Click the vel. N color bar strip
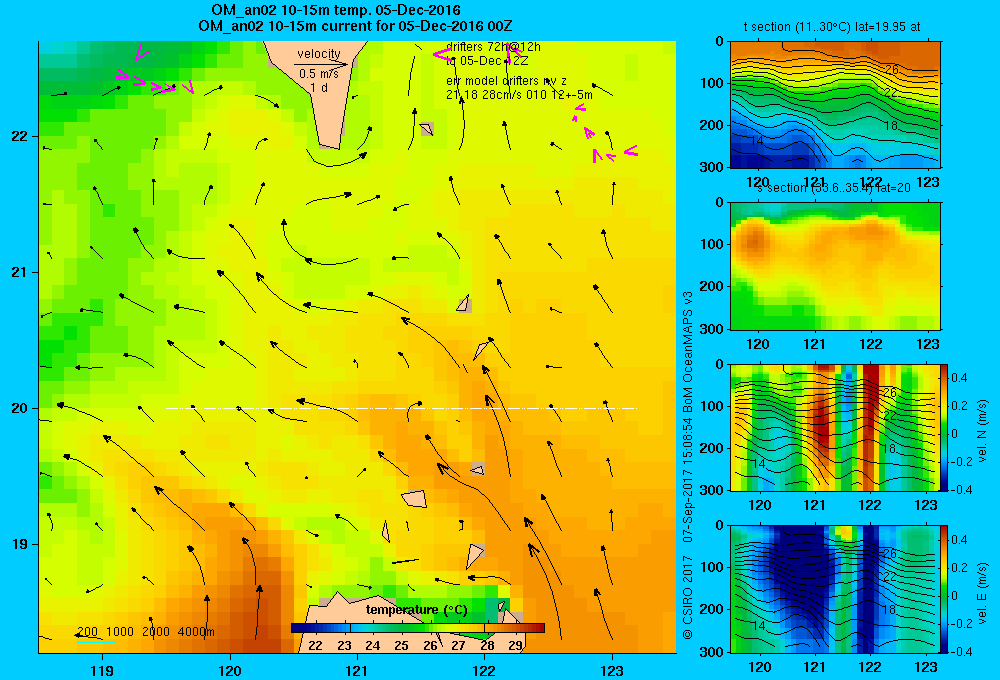Viewport: 1000px width, 680px height. tap(945, 427)
